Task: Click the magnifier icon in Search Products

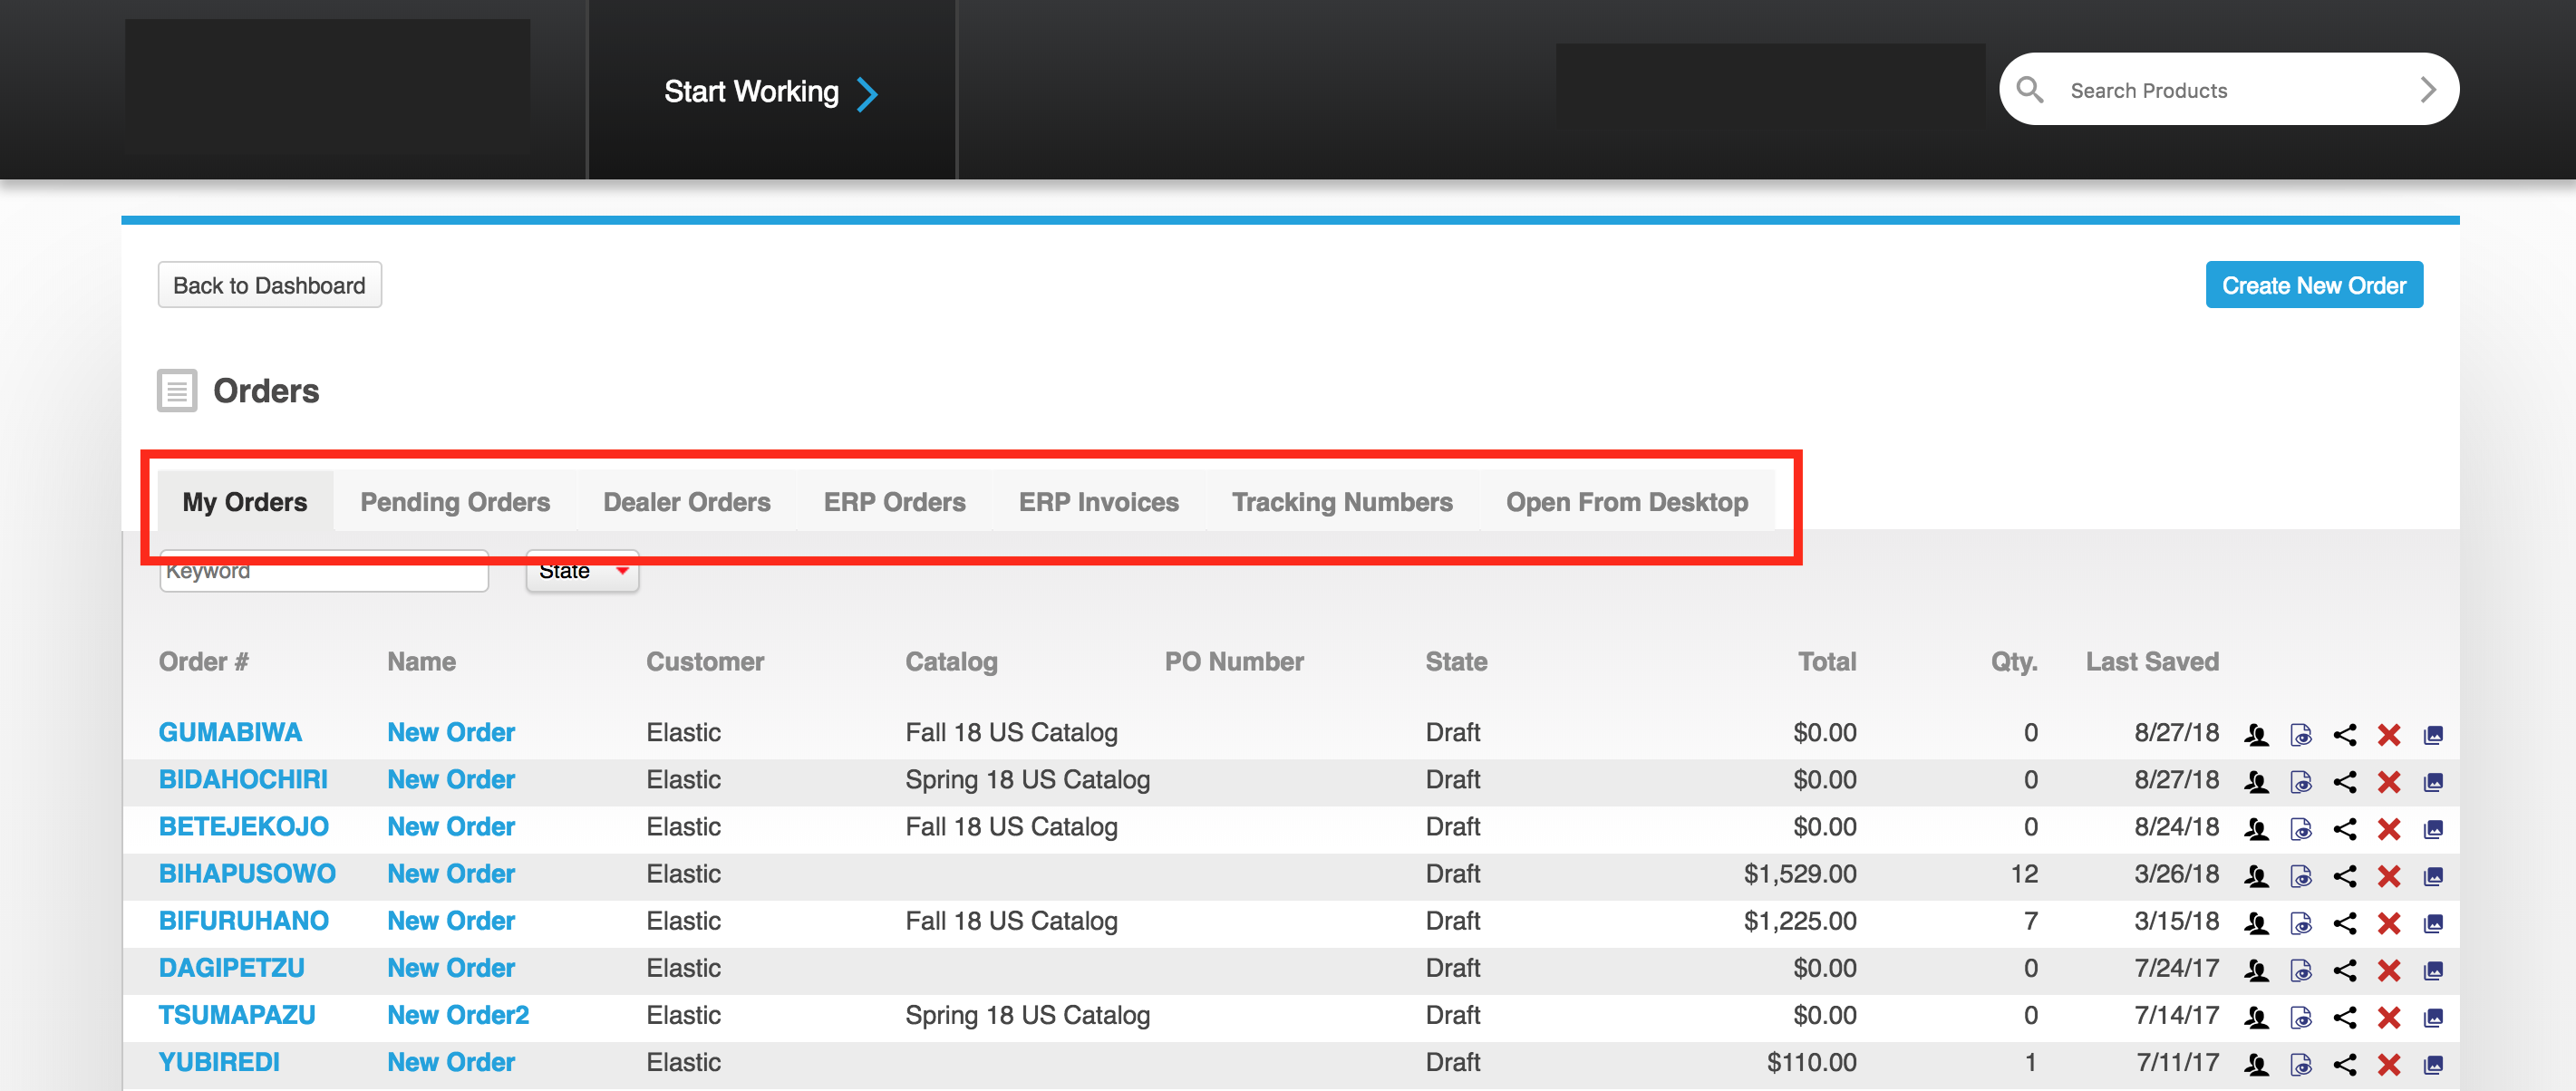Action: [x=2030, y=90]
